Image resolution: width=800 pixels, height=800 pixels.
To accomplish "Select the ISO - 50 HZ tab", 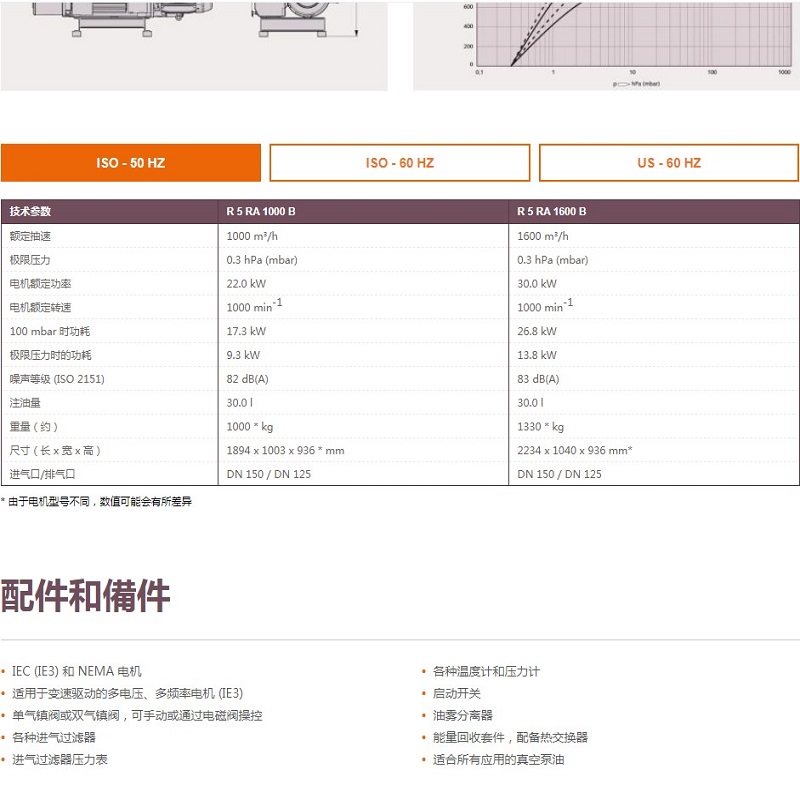I will (131, 163).
